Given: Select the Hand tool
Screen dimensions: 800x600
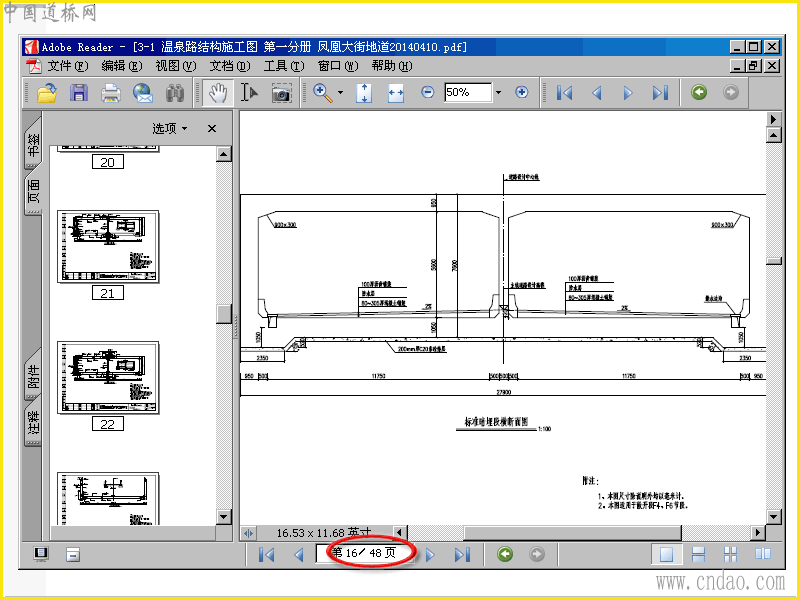Looking at the screenshot, I should [x=218, y=93].
